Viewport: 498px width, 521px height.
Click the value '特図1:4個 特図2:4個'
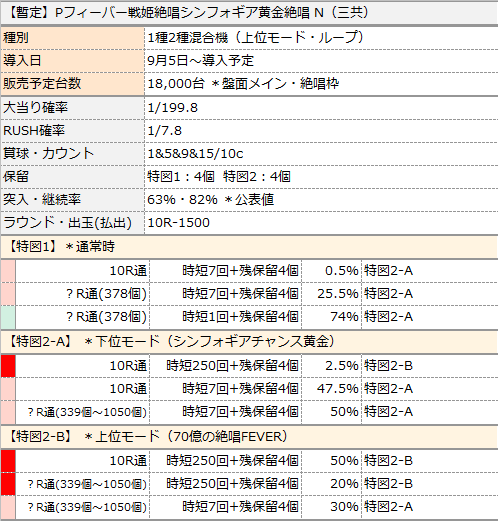point(219,177)
